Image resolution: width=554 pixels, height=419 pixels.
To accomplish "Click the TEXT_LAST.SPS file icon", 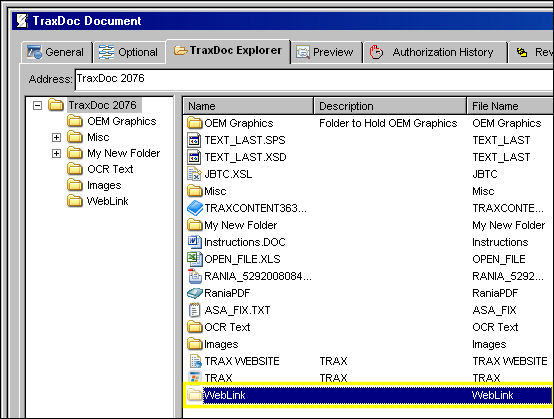I will pos(194,140).
